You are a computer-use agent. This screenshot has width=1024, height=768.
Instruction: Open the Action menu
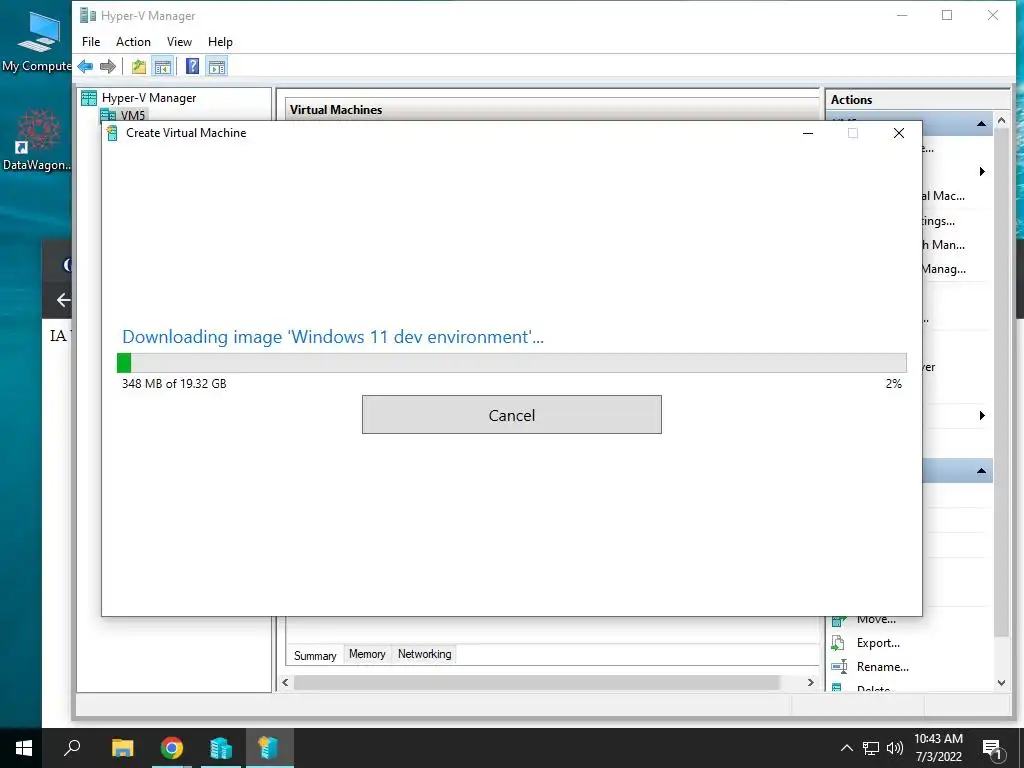(x=133, y=42)
